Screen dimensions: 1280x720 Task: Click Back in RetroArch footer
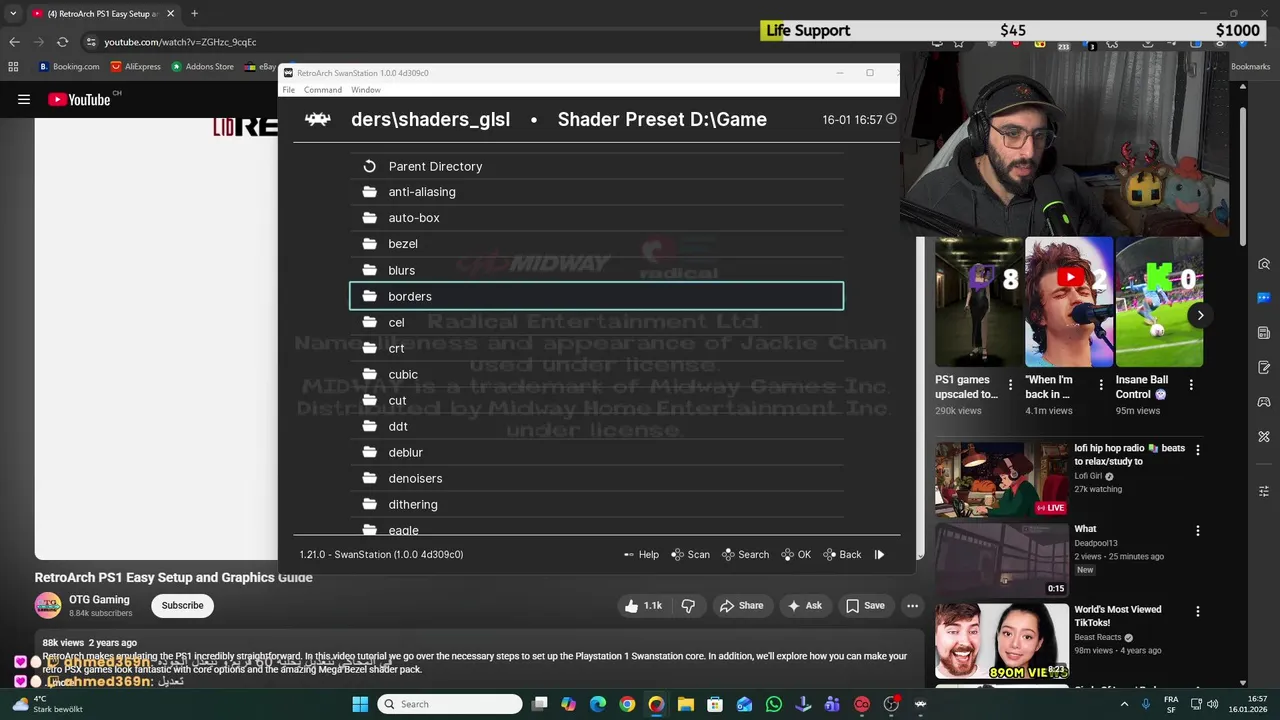842,554
